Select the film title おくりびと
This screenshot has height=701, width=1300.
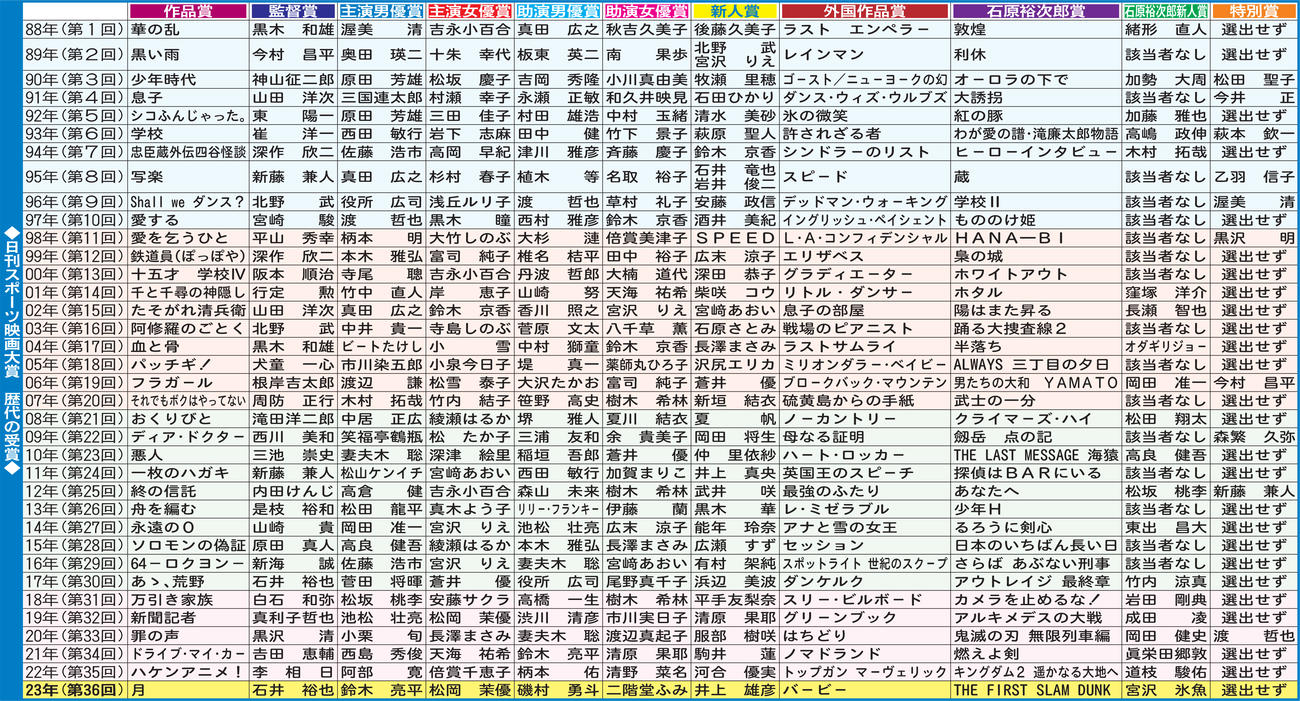coord(171,417)
